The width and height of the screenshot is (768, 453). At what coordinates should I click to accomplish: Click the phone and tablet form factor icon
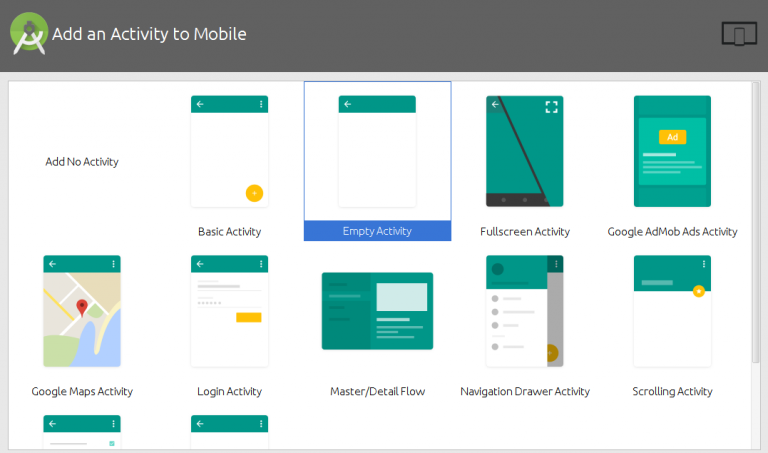(739, 34)
